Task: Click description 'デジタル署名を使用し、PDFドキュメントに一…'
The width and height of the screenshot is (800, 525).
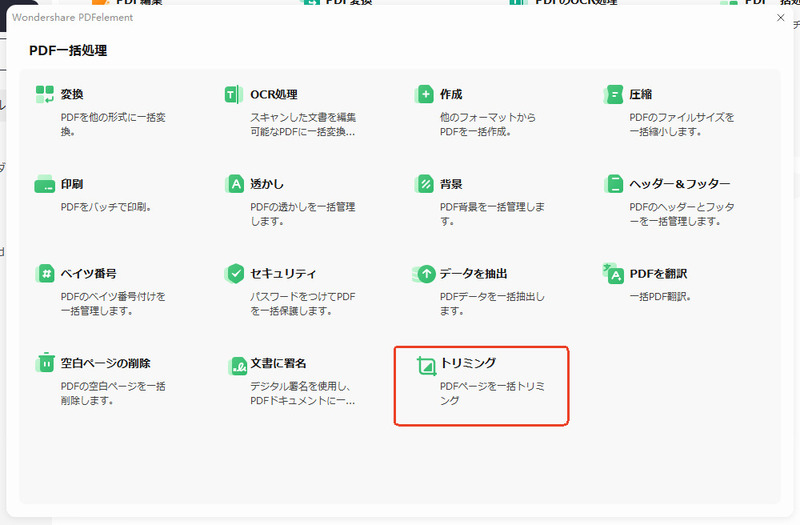Action: (303, 393)
